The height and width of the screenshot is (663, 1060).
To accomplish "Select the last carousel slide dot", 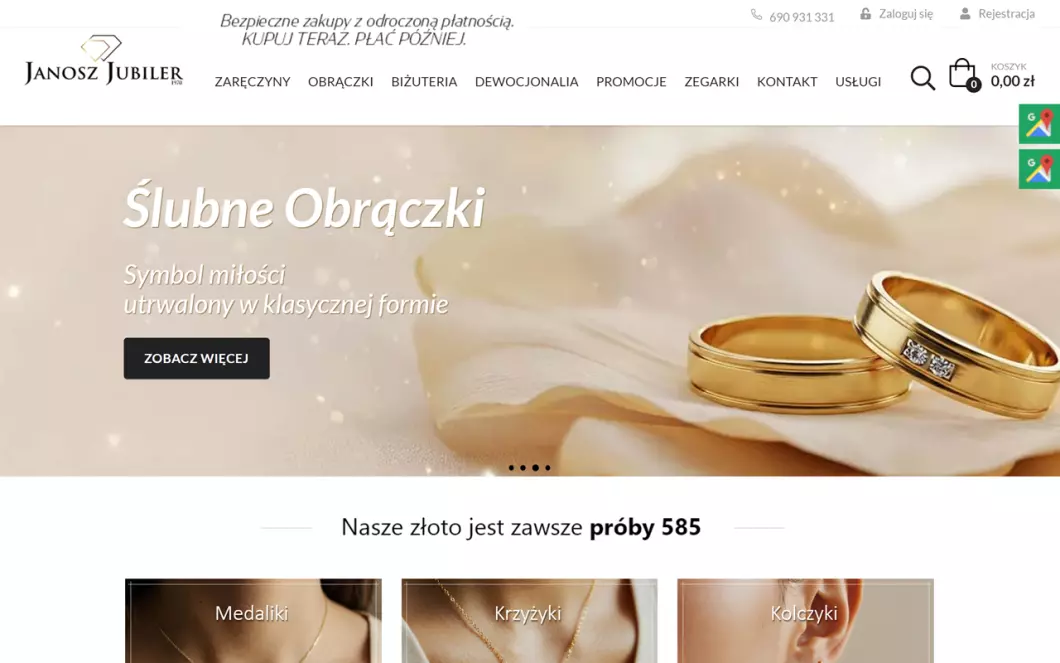I will pos(548,468).
